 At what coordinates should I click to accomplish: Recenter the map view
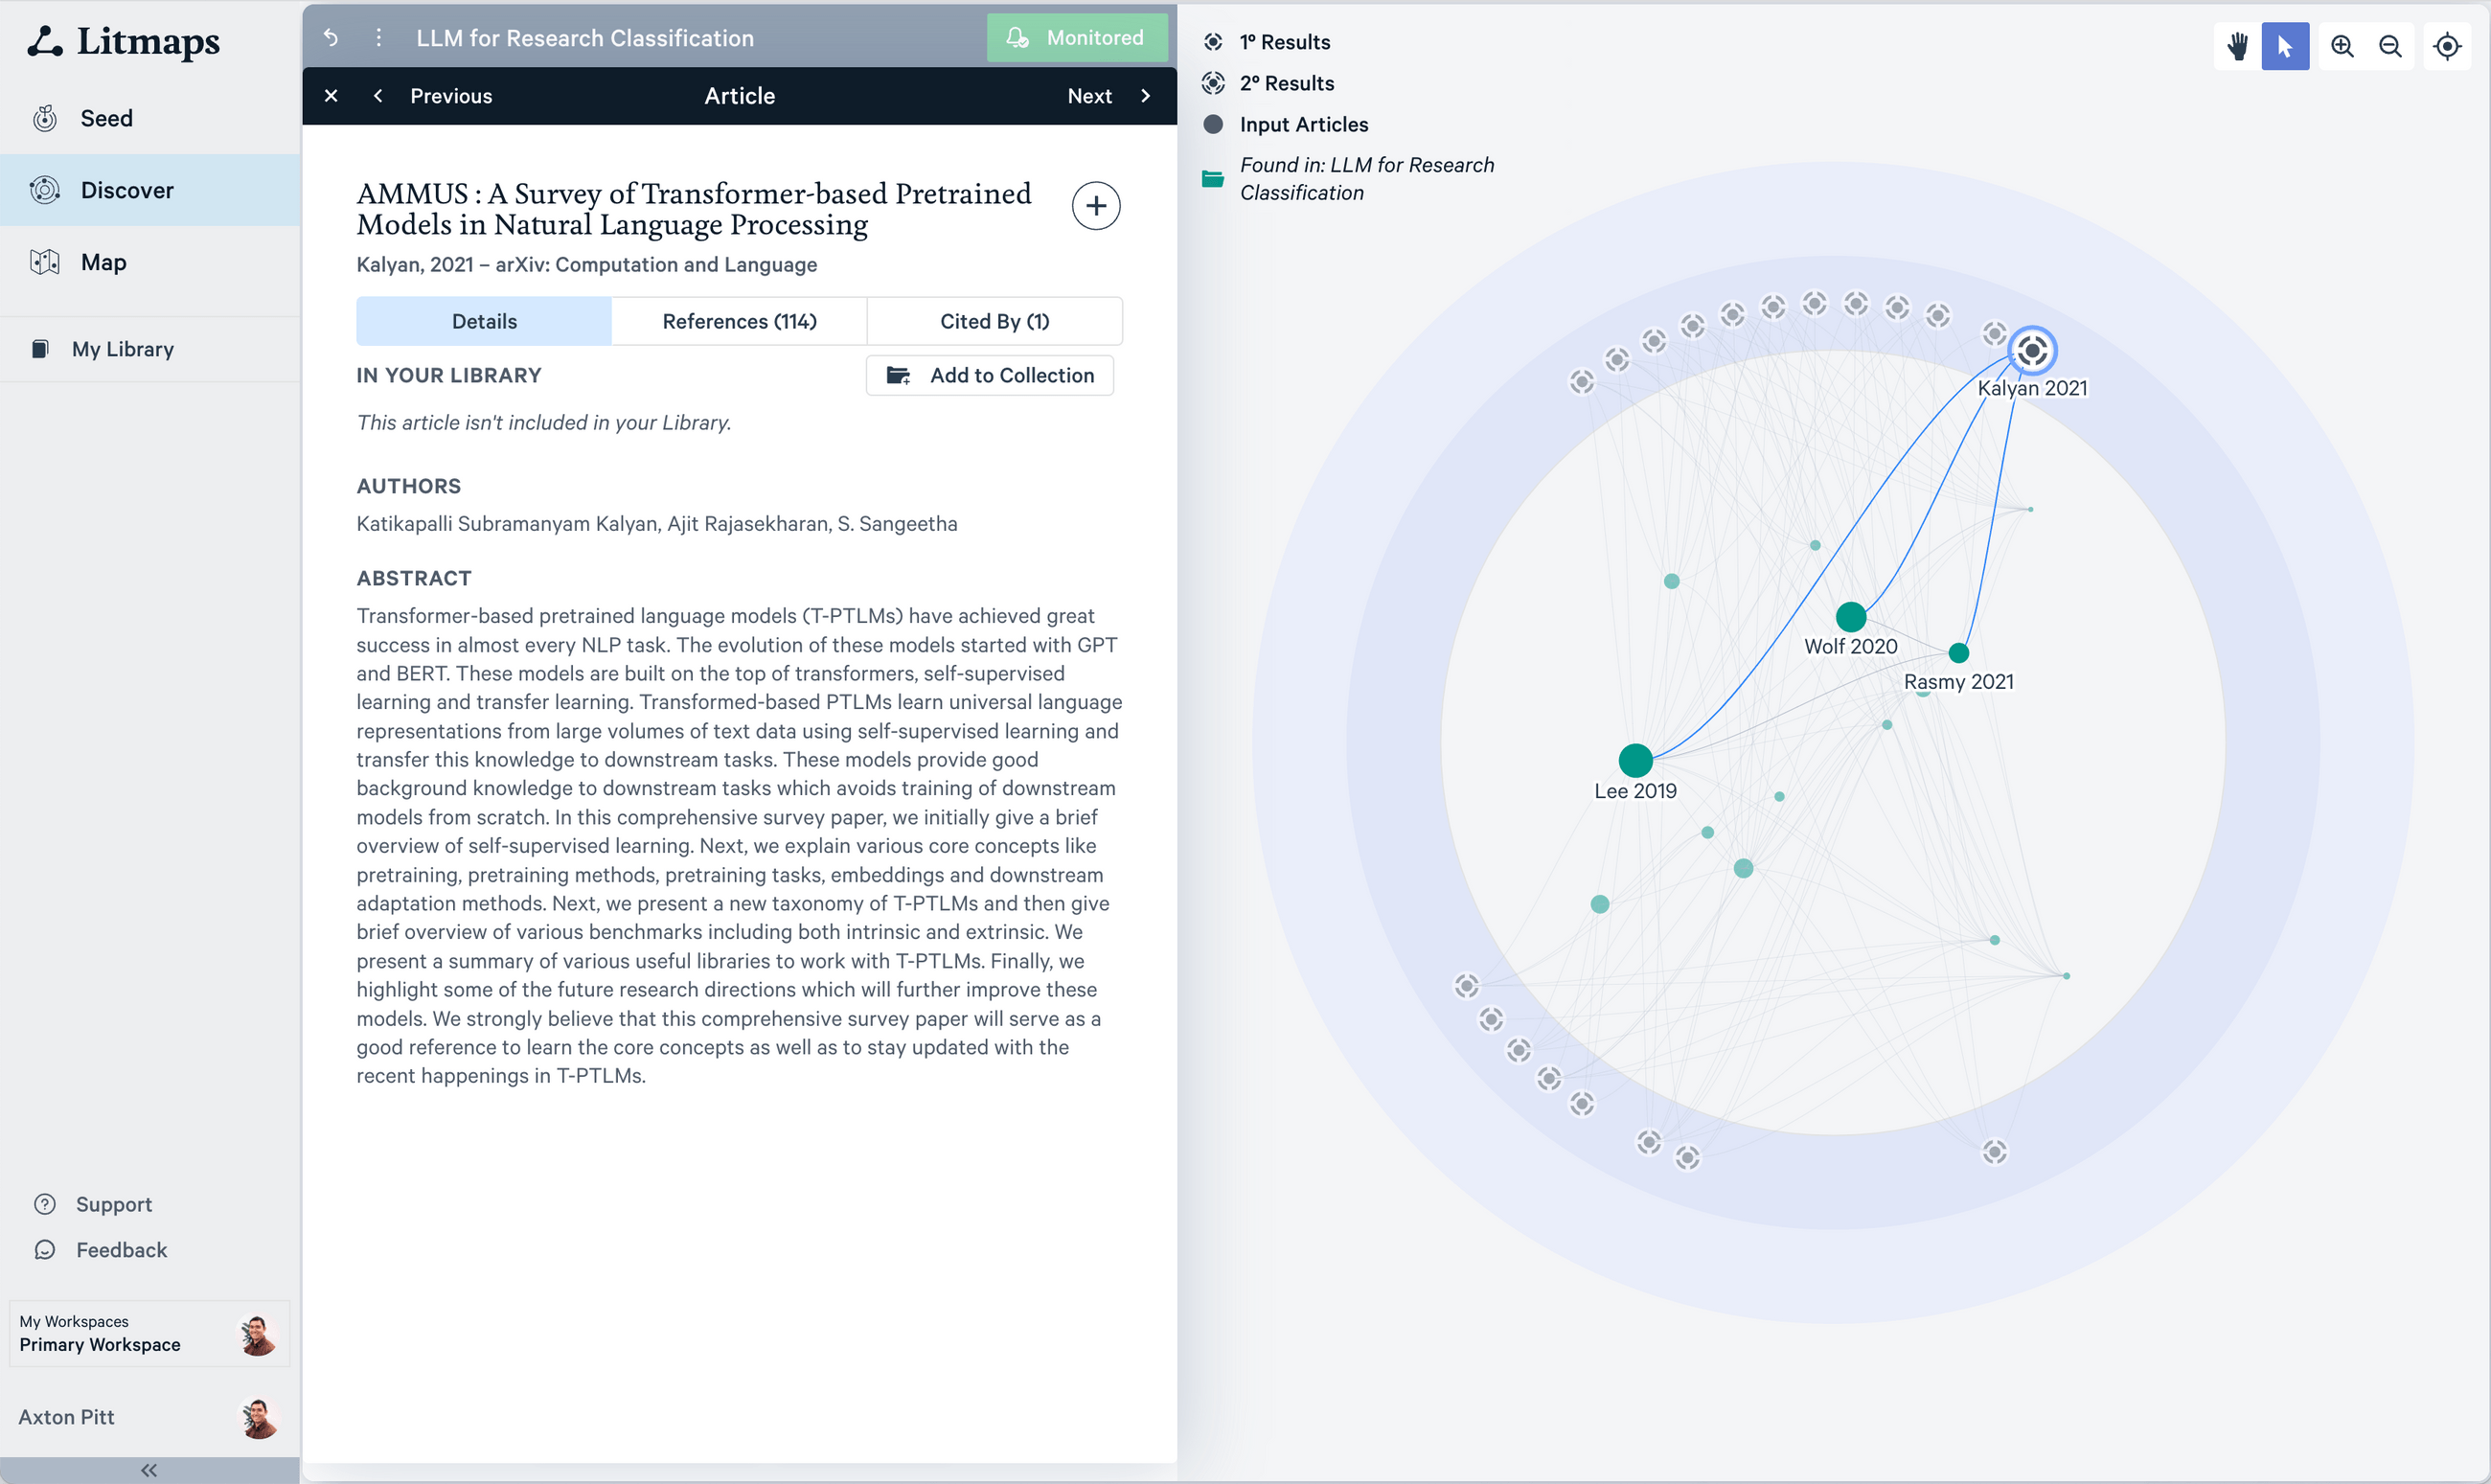2447,46
